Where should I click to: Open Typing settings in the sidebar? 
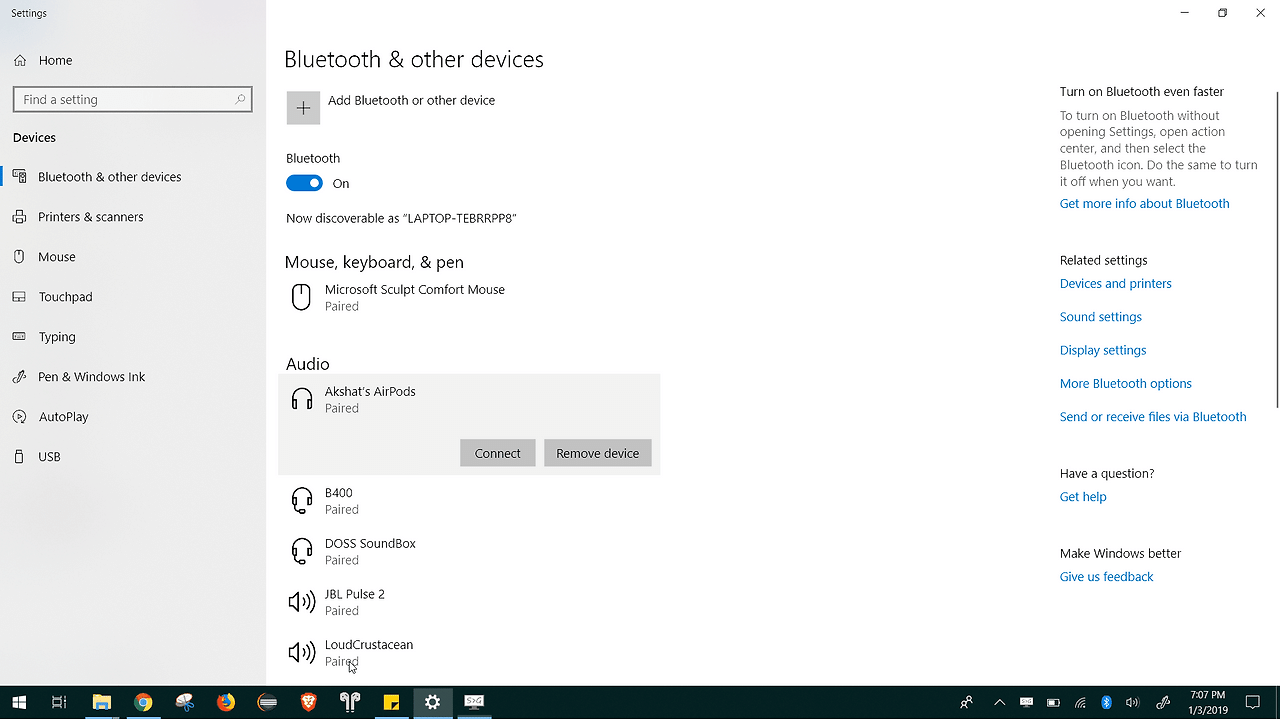pos(56,337)
